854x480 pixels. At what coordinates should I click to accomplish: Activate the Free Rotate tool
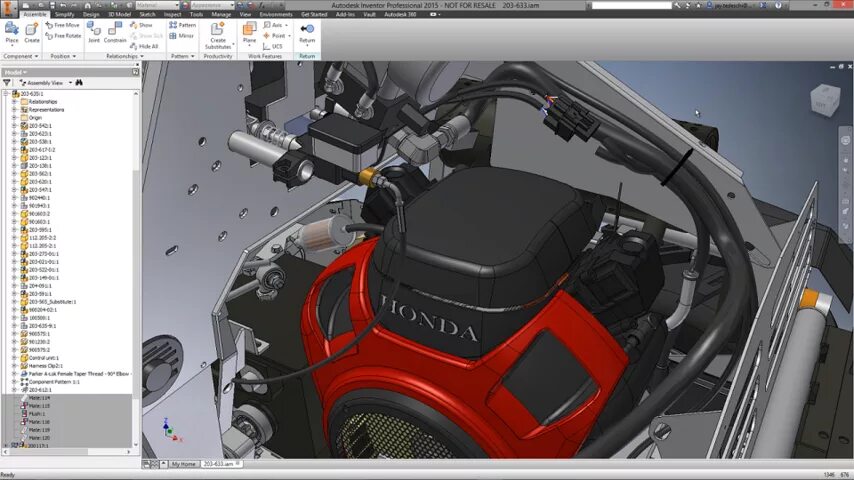[x=63, y=36]
